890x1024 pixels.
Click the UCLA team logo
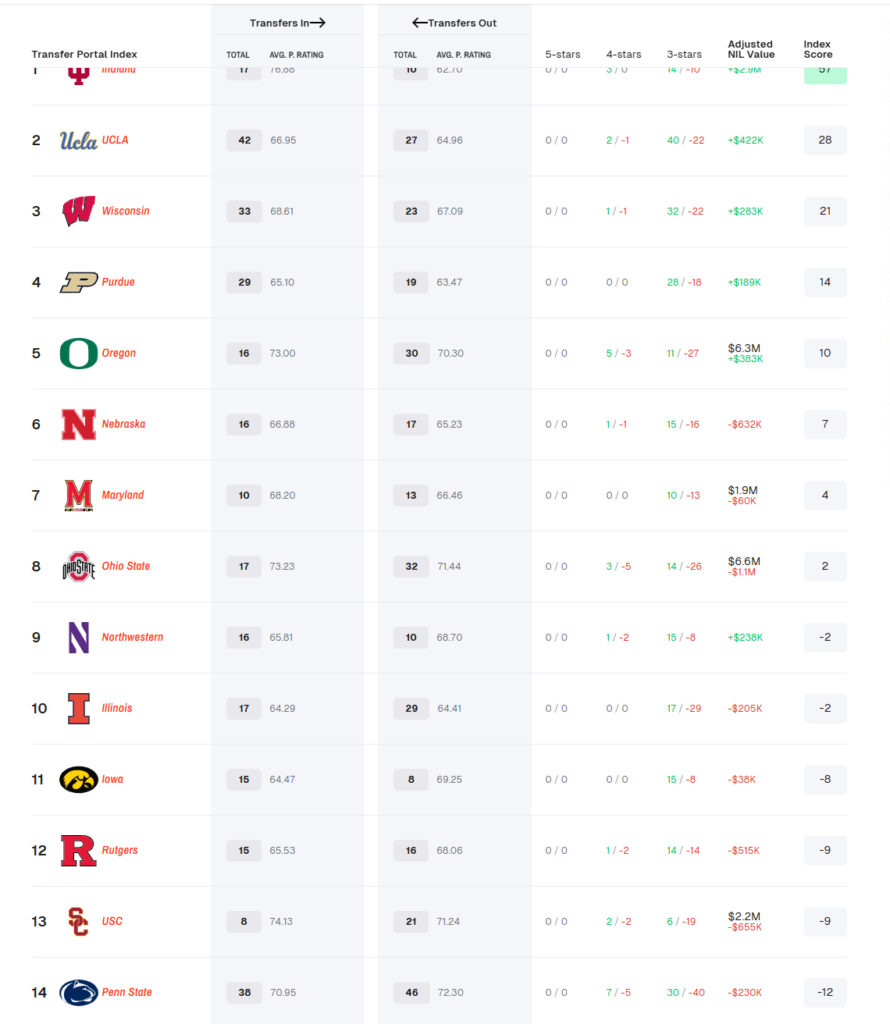(x=78, y=140)
